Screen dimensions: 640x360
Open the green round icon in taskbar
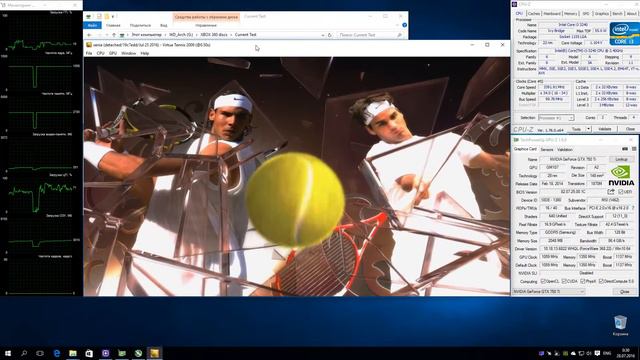(x=138, y=353)
